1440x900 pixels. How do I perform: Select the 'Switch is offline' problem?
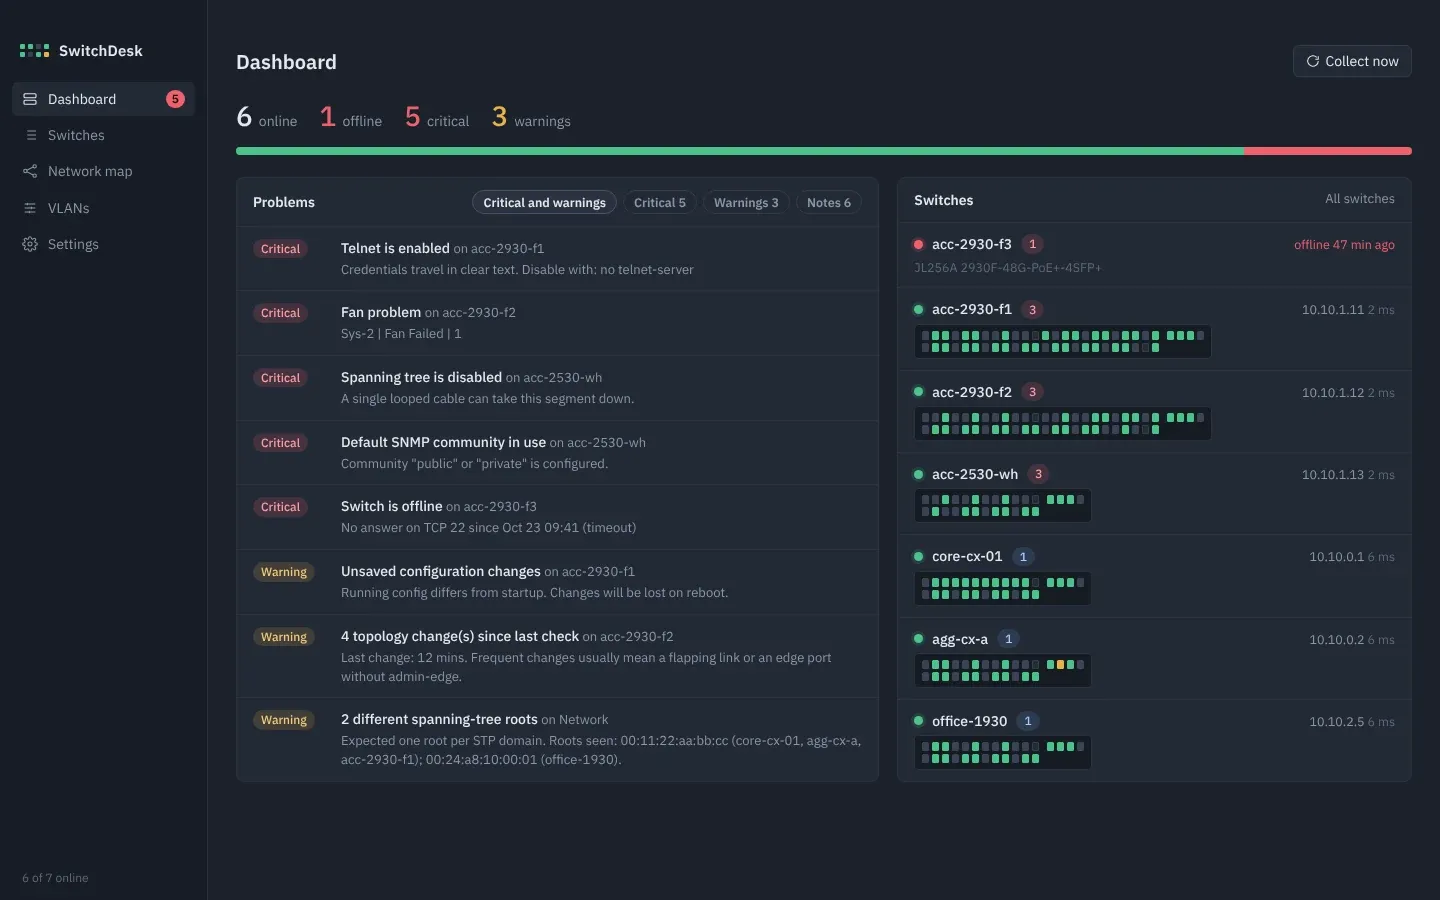coord(558,517)
